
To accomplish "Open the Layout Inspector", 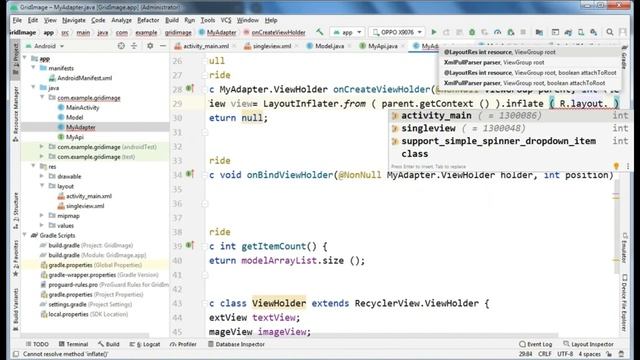I will point(588,344).
